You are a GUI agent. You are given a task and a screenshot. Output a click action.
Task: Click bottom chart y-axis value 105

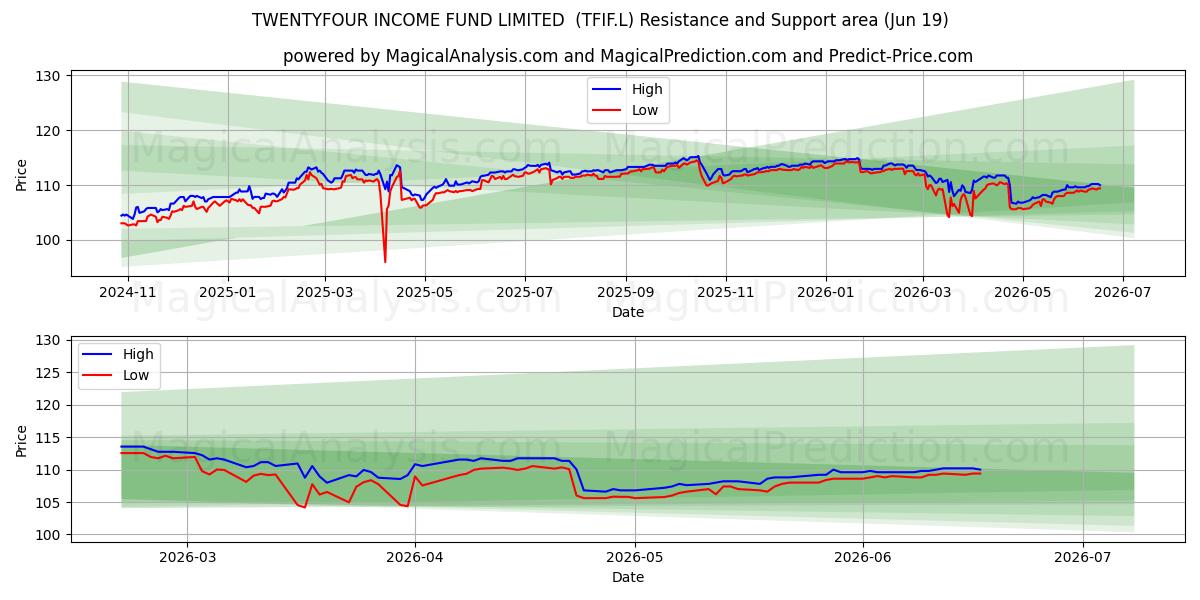50,503
